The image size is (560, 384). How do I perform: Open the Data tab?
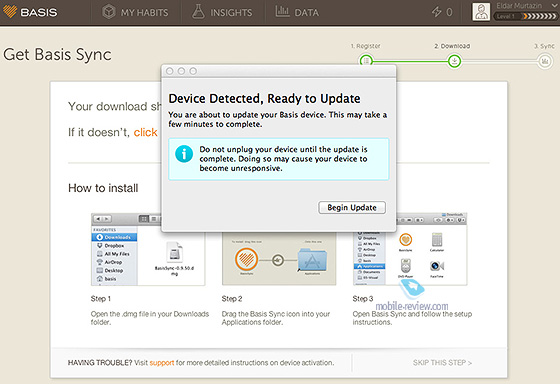tap(297, 12)
